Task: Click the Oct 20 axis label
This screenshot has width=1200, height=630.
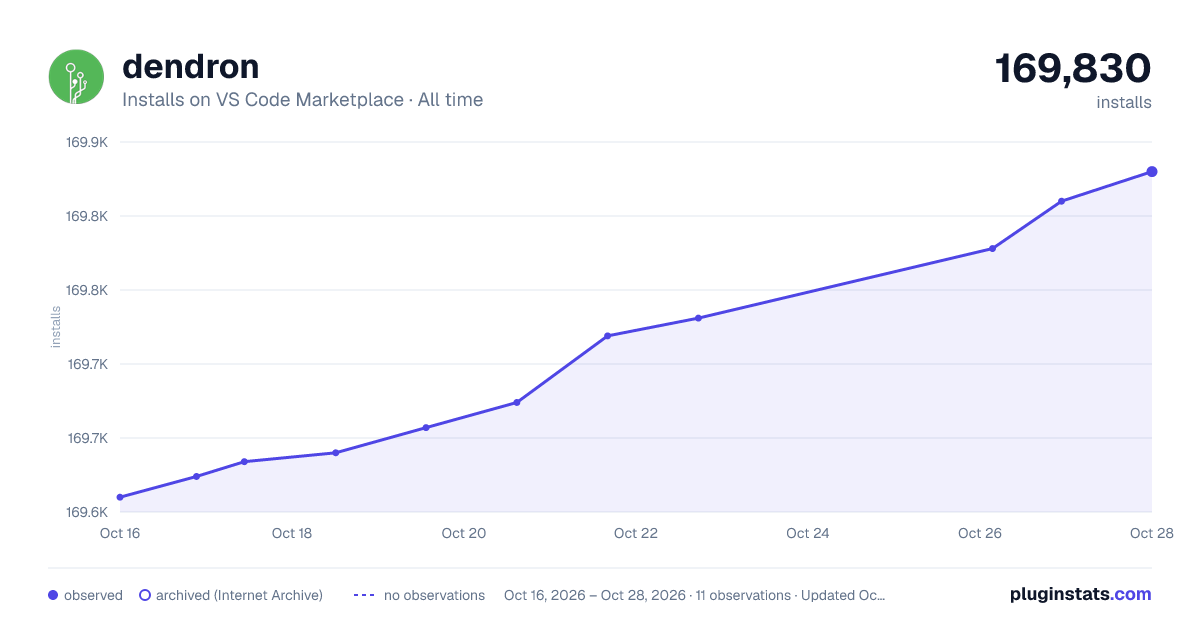Action: [464, 533]
